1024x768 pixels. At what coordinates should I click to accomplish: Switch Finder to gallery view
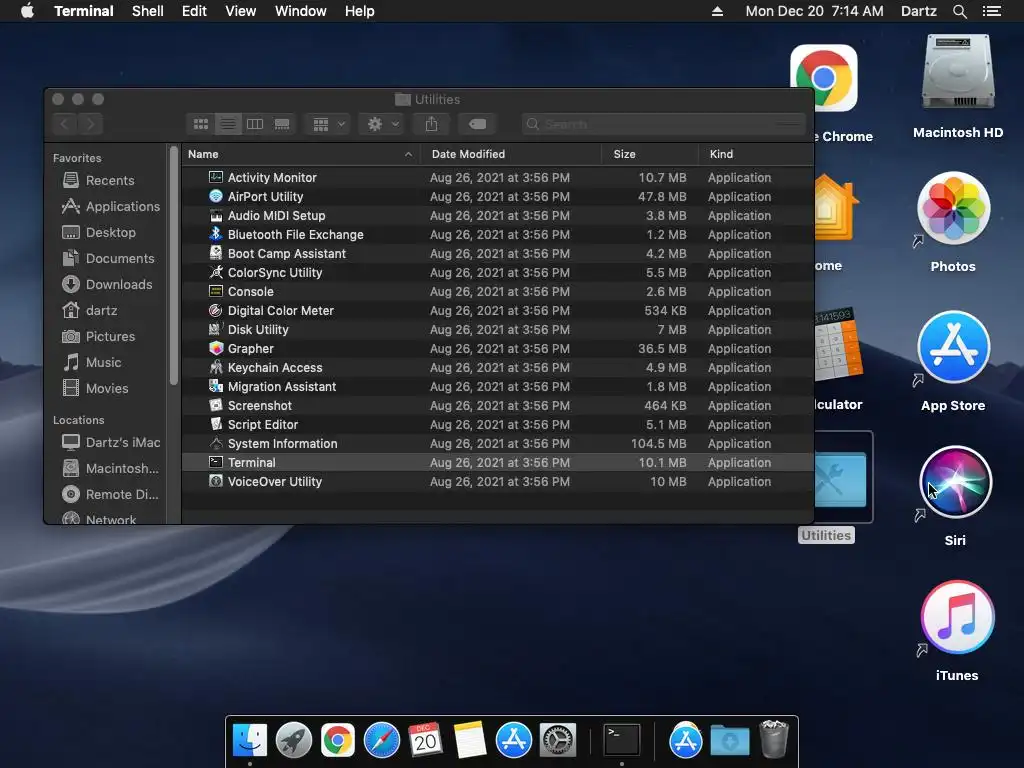tap(282, 124)
